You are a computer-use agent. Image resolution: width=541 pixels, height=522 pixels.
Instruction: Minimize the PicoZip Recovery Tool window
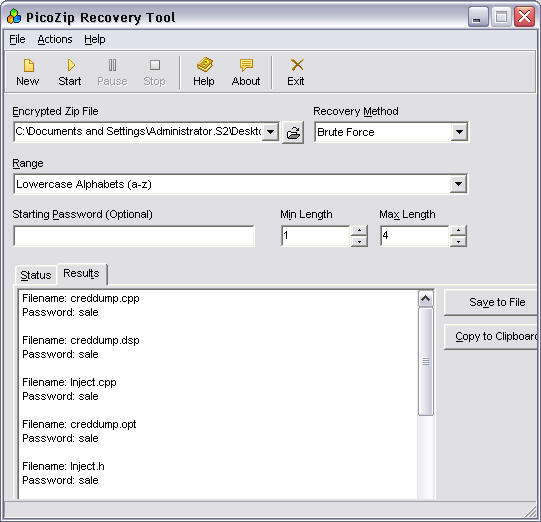coord(478,17)
